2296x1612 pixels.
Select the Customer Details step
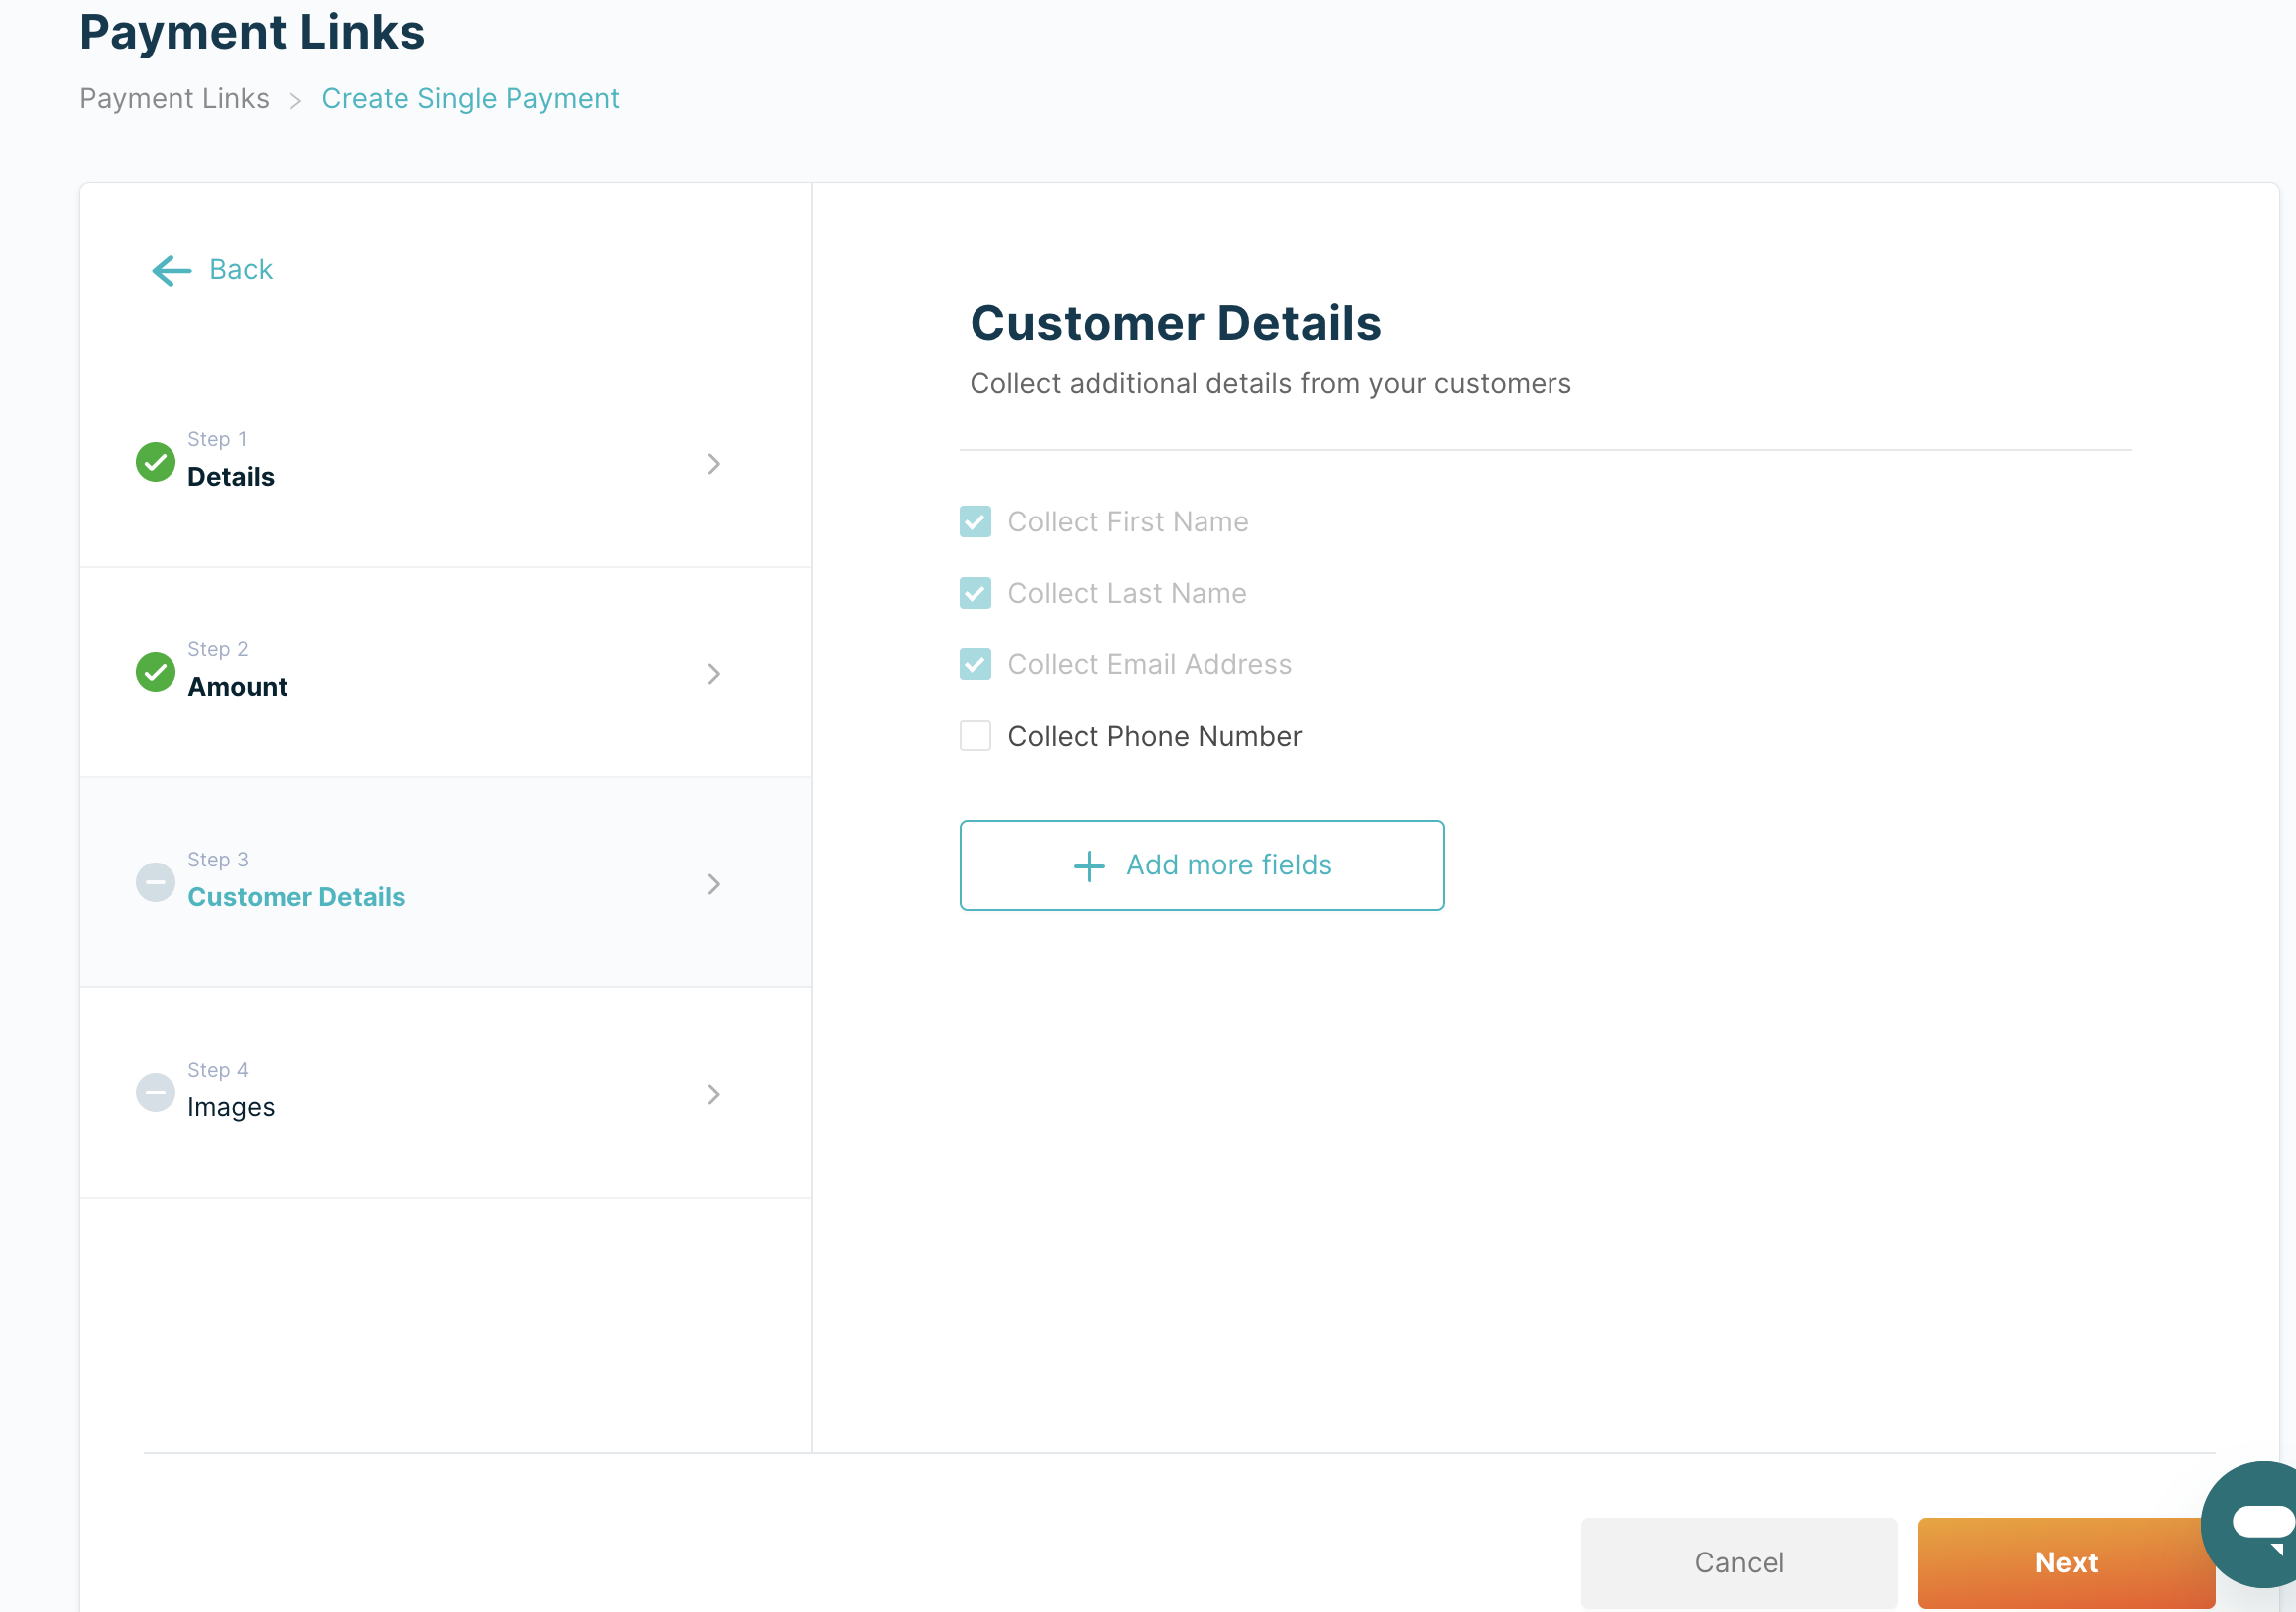[296, 897]
